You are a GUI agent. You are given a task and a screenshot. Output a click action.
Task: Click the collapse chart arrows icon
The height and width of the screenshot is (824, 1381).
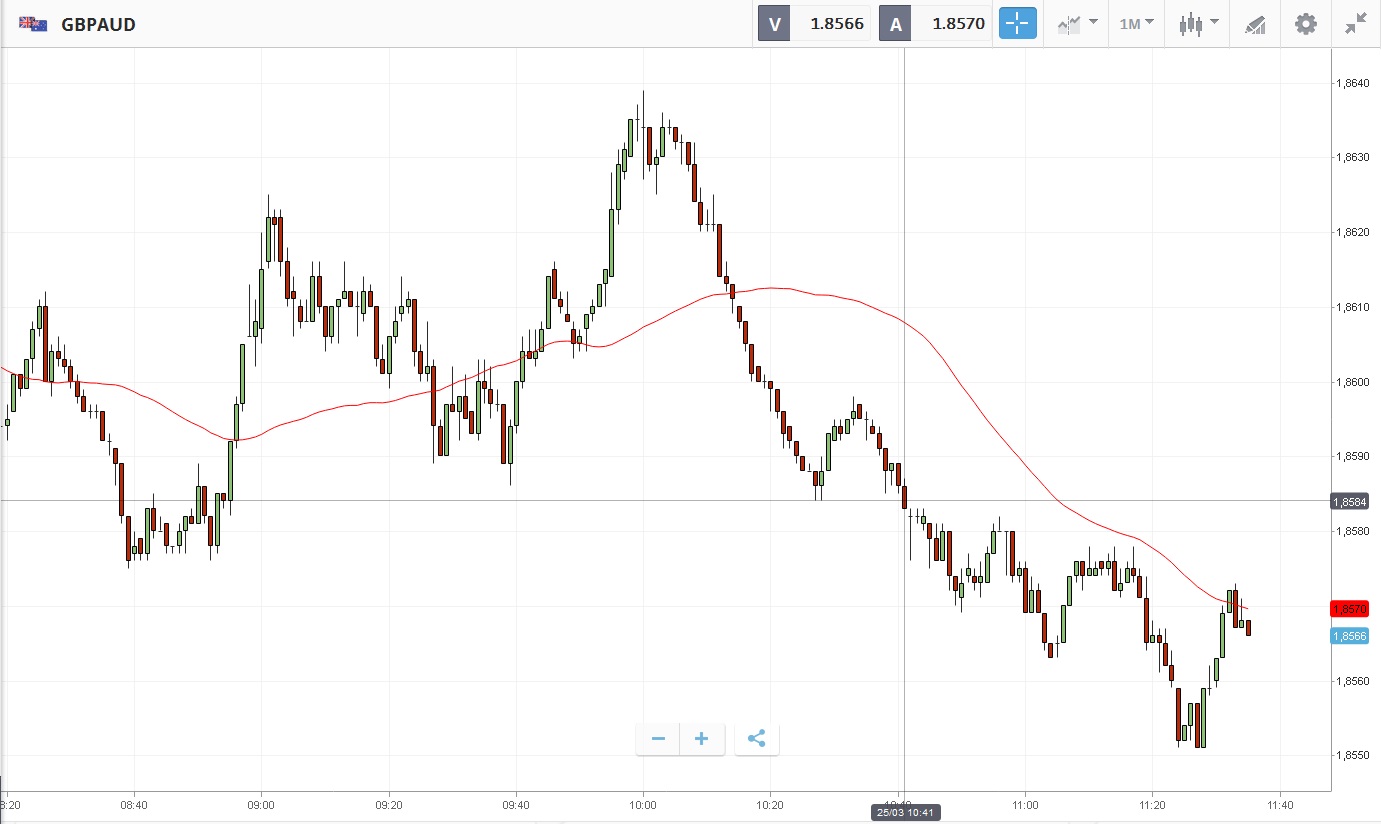(1356, 24)
